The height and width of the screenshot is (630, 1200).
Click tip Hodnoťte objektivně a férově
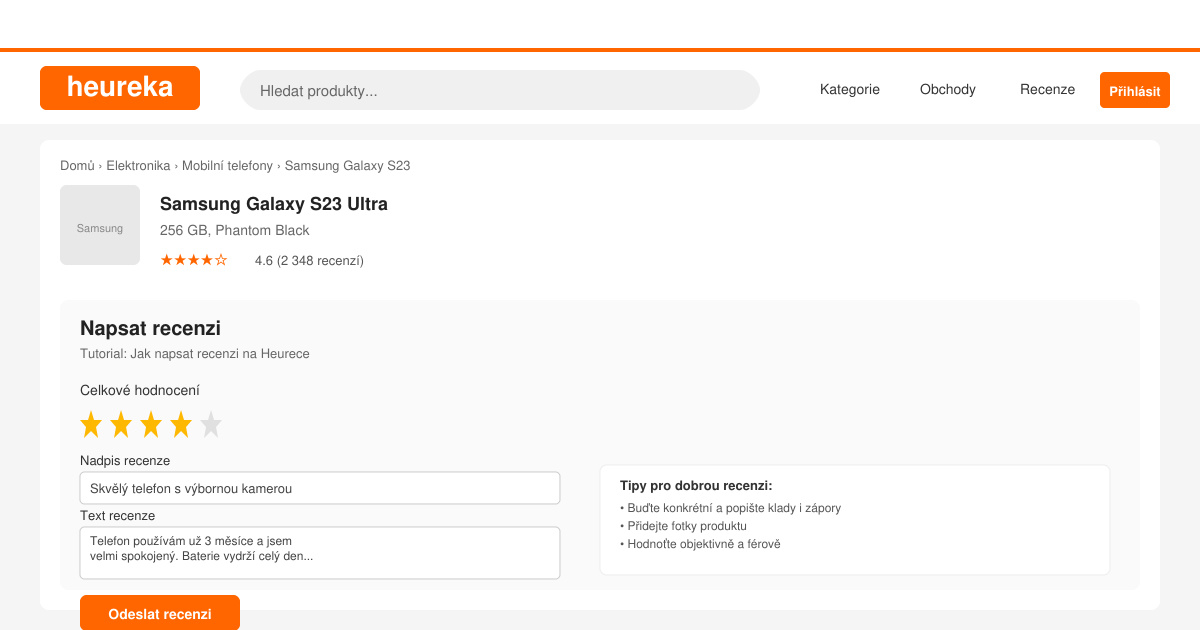[700, 544]
